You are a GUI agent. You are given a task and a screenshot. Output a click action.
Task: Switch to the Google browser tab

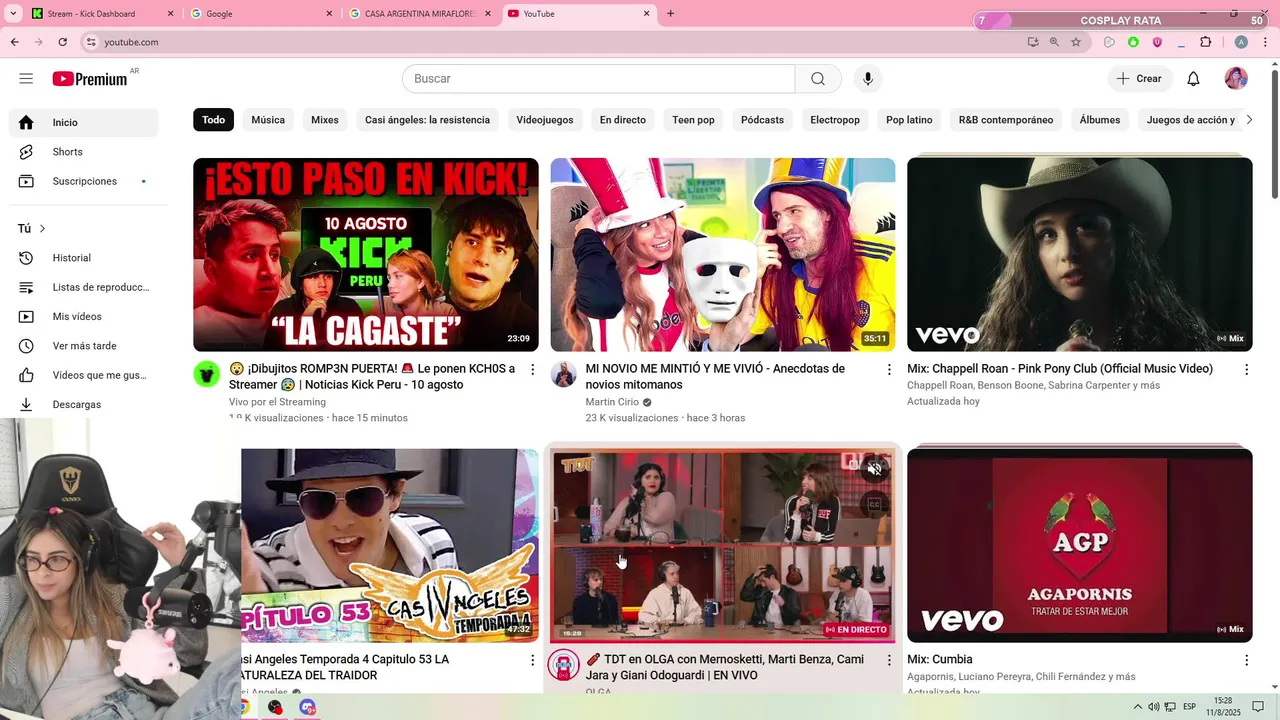tap(261, 14)
